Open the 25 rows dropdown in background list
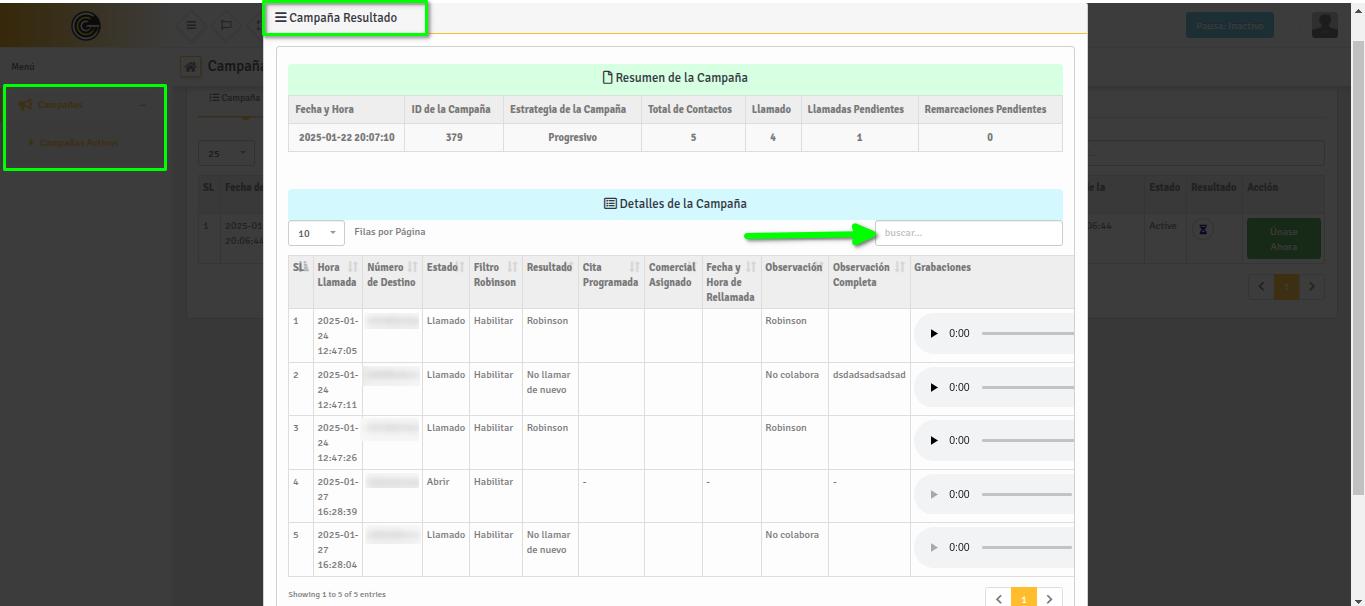 point(227,154)
